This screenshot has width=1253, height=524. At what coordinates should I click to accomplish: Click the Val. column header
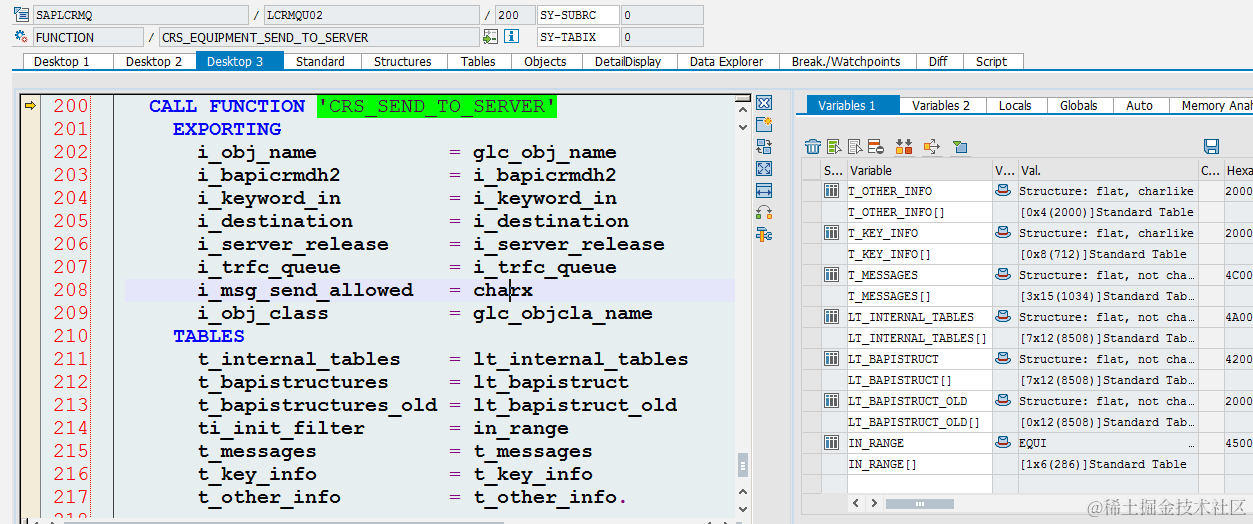point(1107,170)
